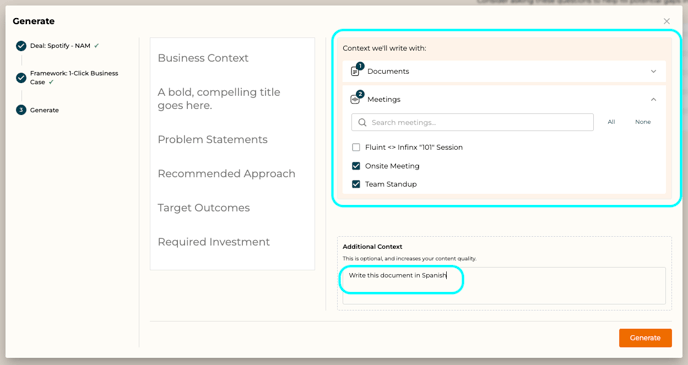The image size is (688, 365).
Task: Click the Meetings section label
Action: point(384,100)
